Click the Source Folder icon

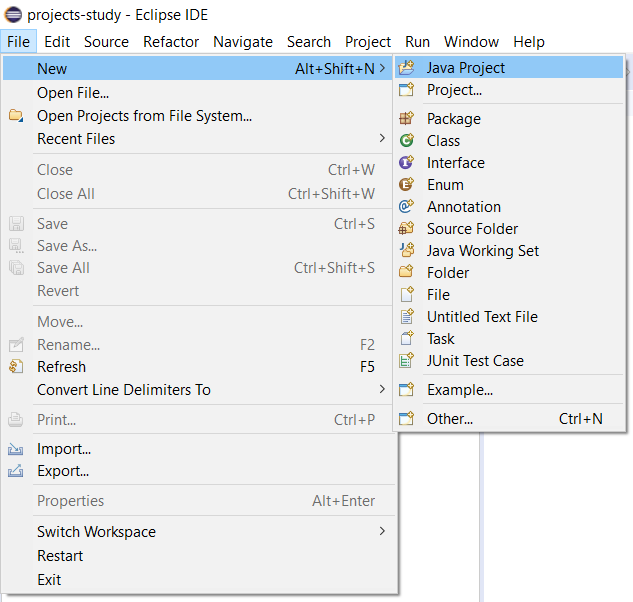click(x=407, y=229)
